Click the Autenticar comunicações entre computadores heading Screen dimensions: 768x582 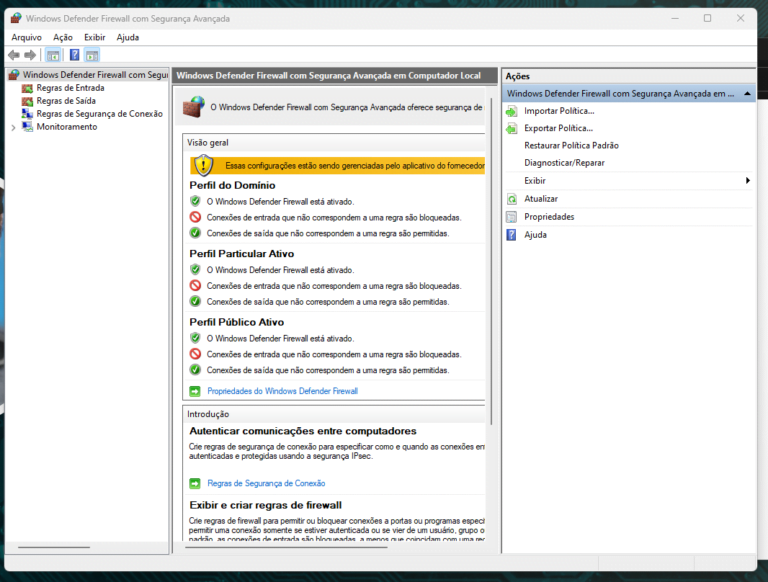303,431
